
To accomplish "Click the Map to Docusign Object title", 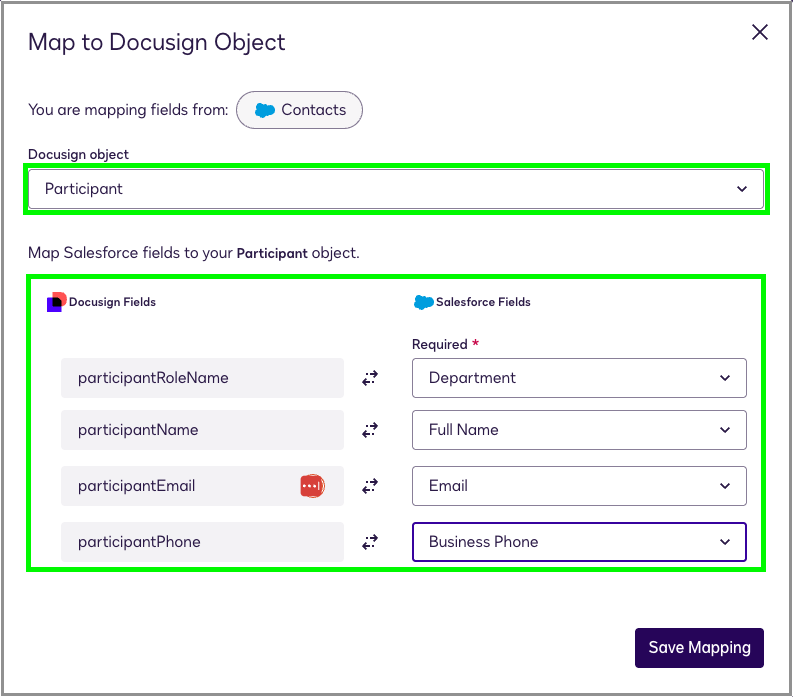I will pyautogui.click(x=157, y=42).
